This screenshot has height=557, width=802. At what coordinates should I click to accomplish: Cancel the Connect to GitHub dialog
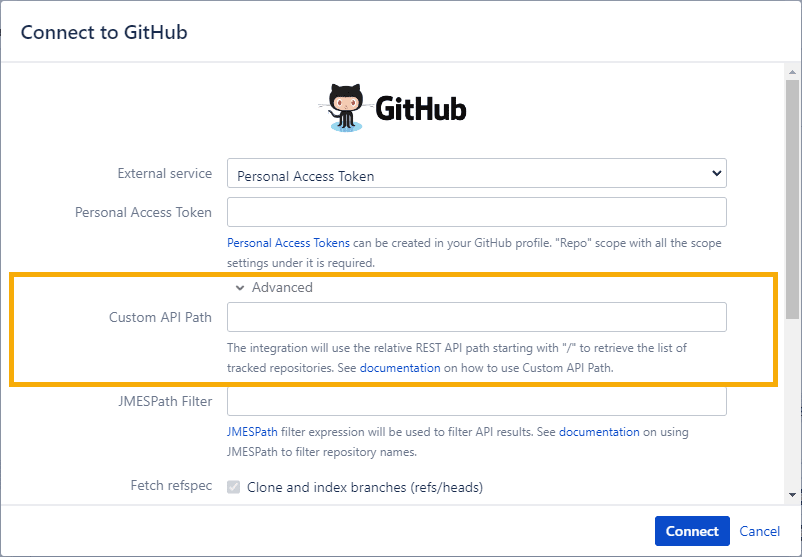tap(760, 531)
